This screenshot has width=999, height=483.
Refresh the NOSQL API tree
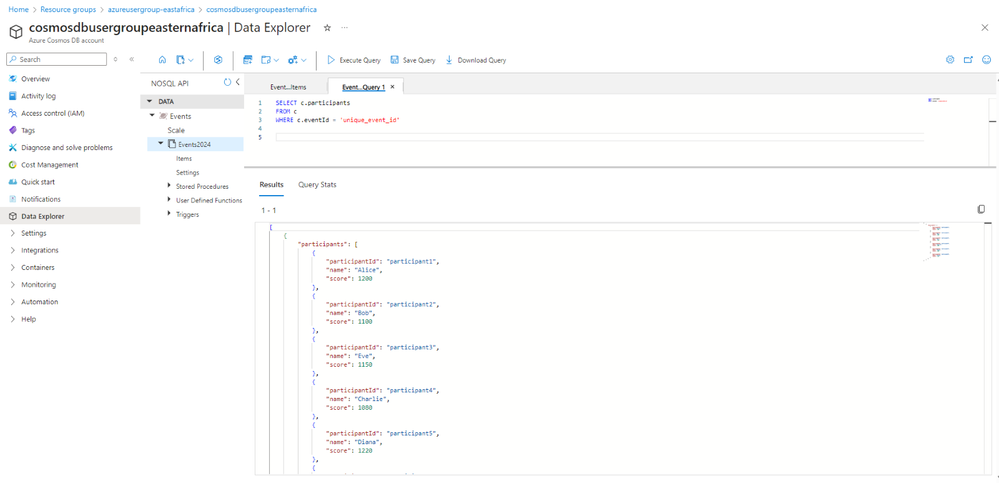[x=227, y=82]
